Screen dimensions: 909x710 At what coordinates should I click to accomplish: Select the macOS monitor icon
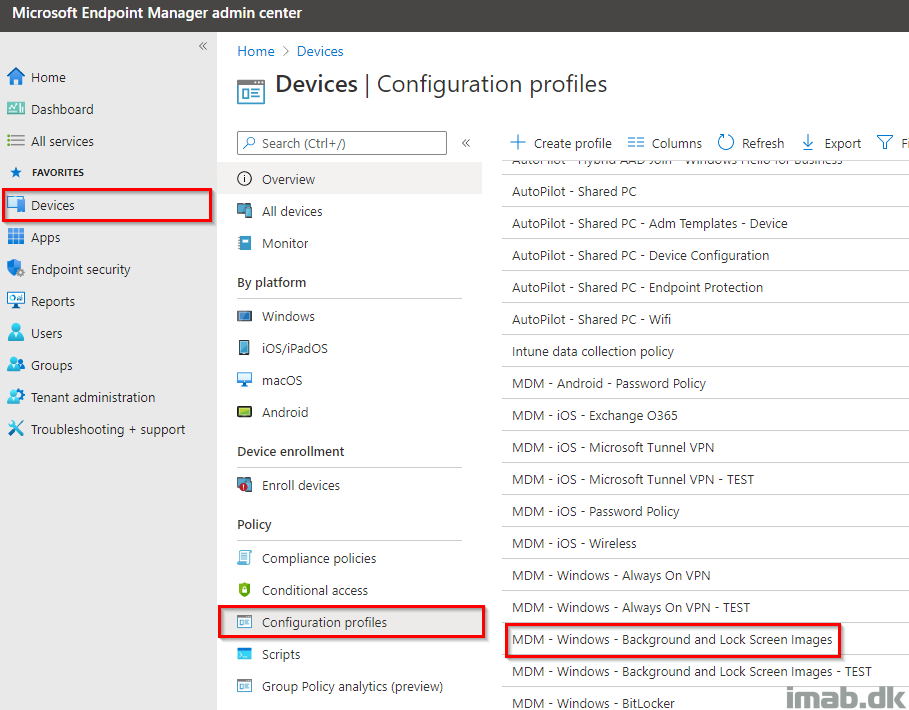(245, 380)
